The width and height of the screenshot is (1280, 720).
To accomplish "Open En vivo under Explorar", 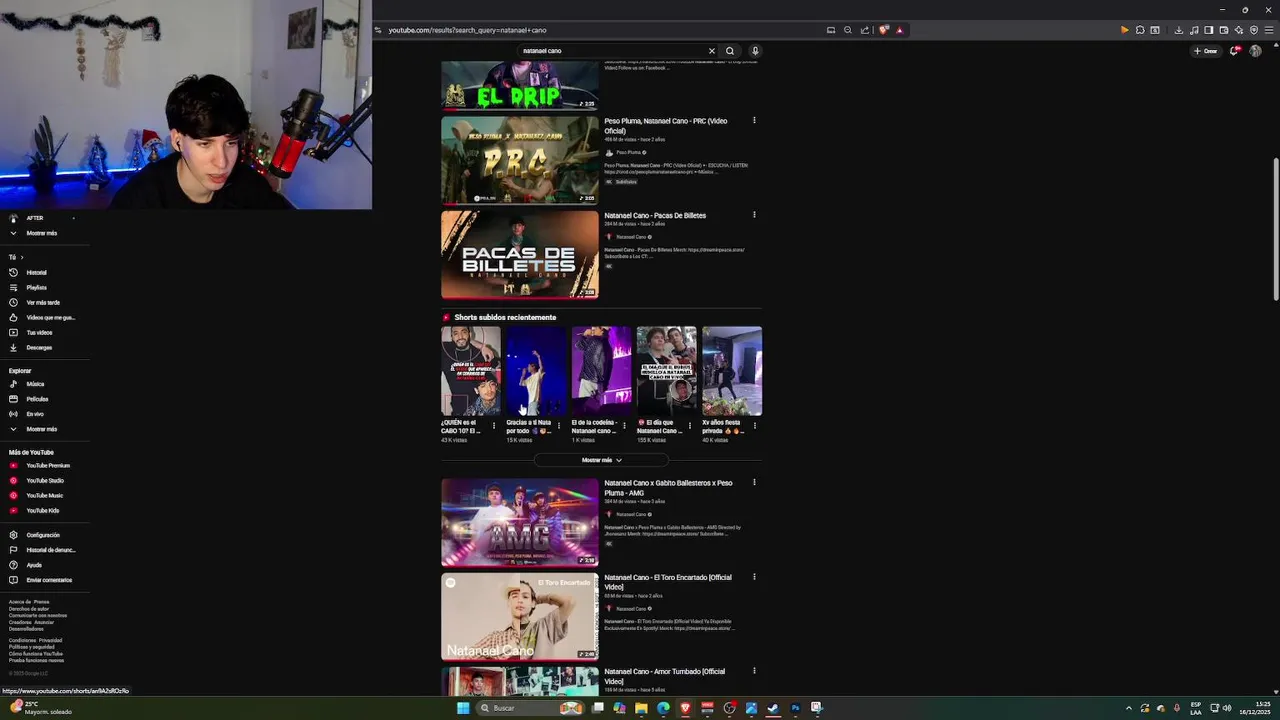I will (35, 414).
